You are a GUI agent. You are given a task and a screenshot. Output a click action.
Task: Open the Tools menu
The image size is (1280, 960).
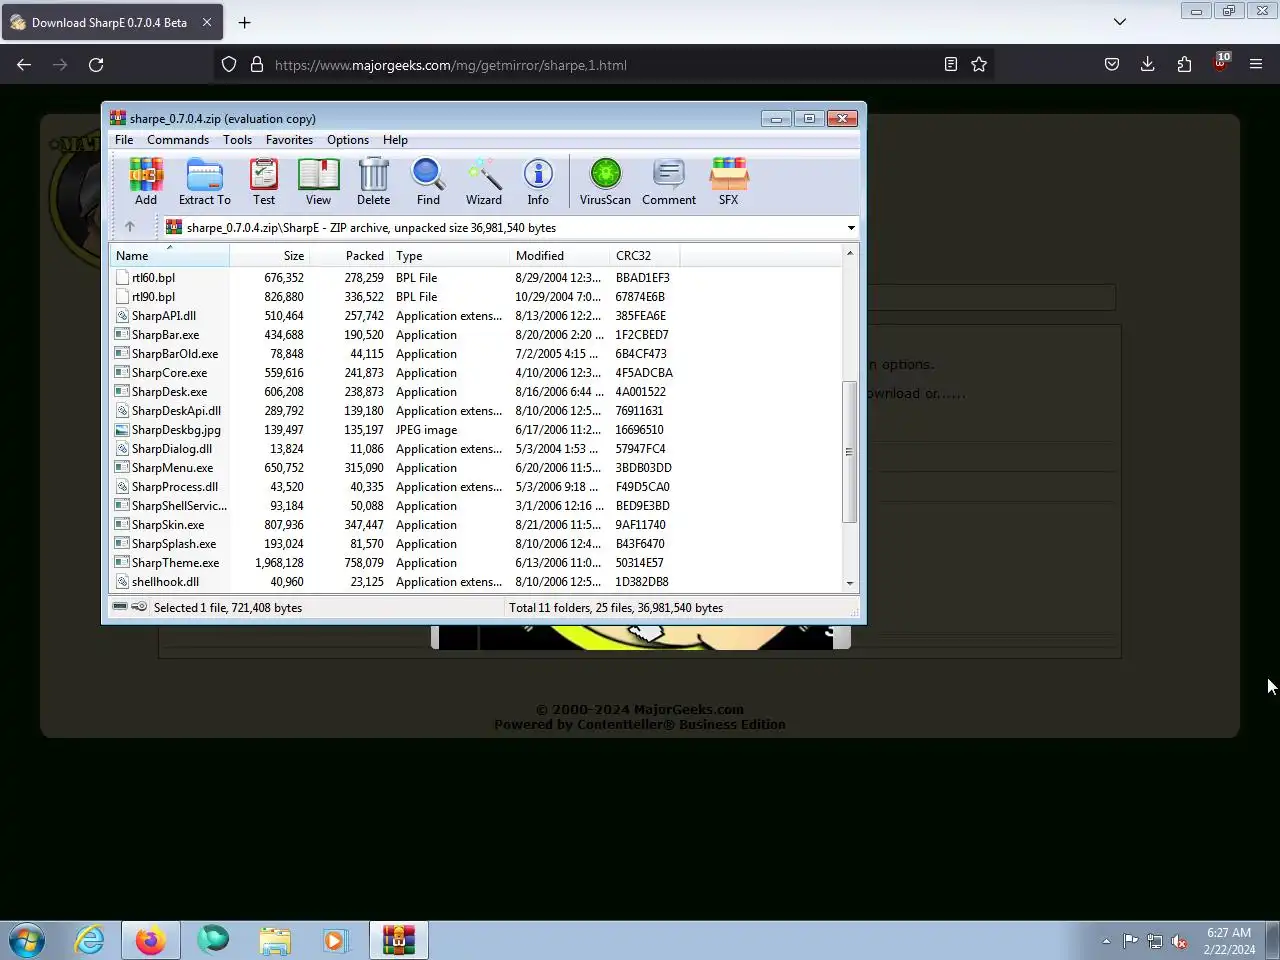click(x=237, y=140)
